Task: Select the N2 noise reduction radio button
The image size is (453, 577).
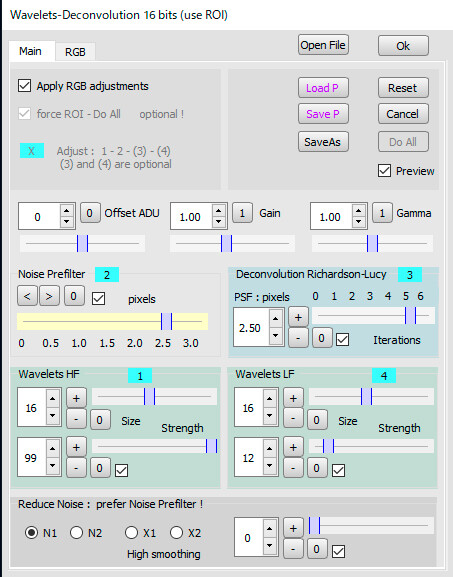Action: pos(76,532)
